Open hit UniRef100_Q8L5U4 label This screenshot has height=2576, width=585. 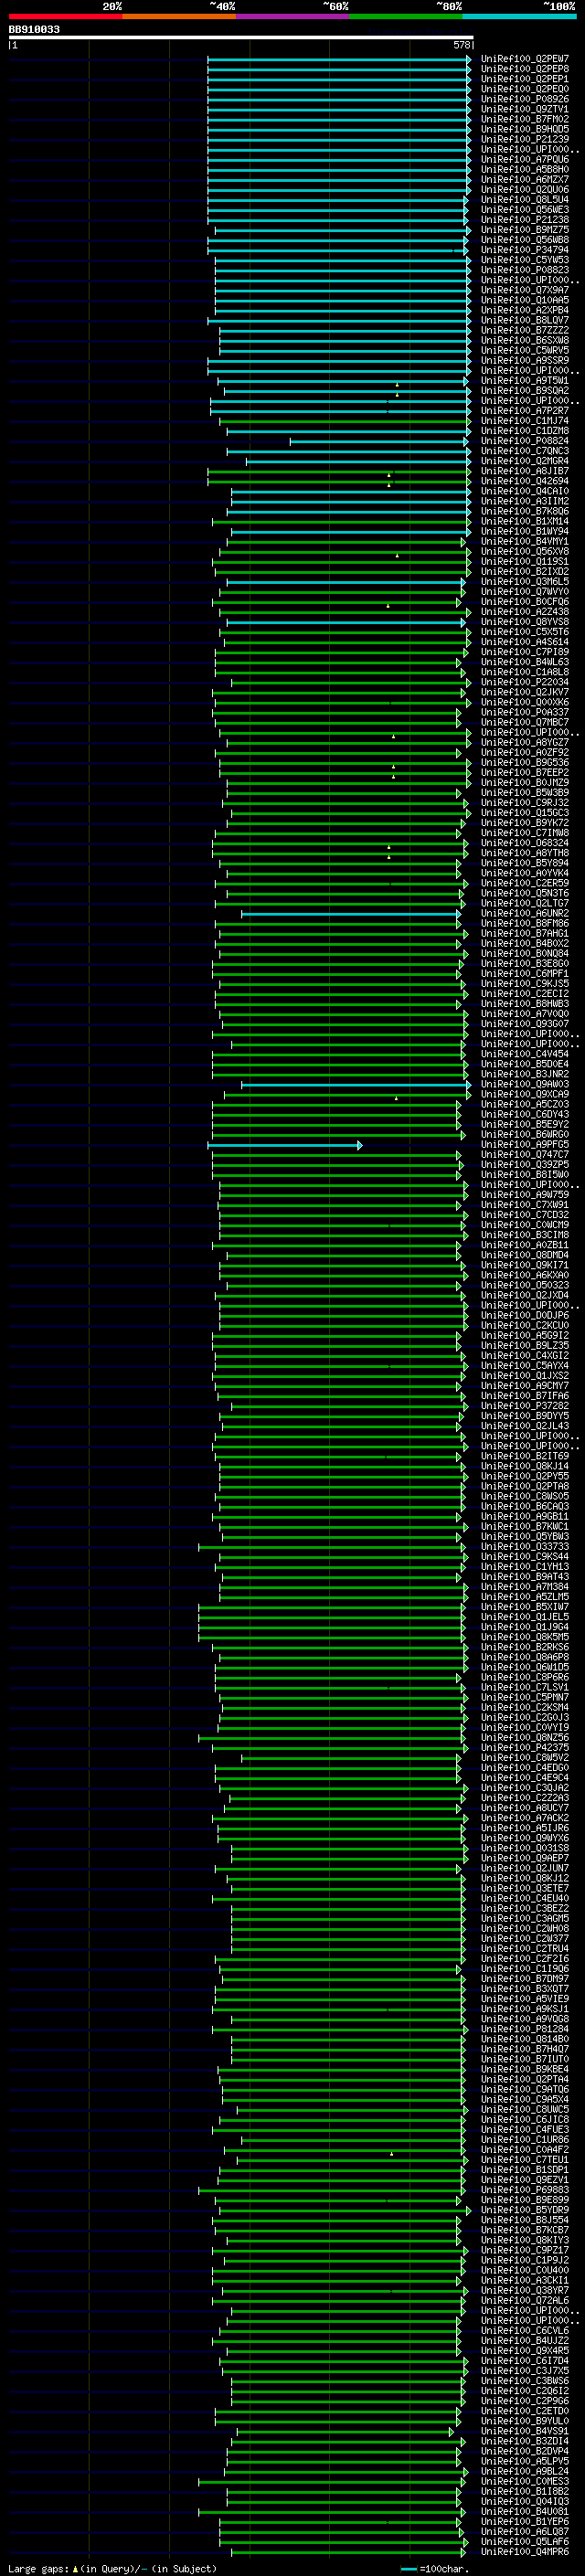(x=525, y=200)
